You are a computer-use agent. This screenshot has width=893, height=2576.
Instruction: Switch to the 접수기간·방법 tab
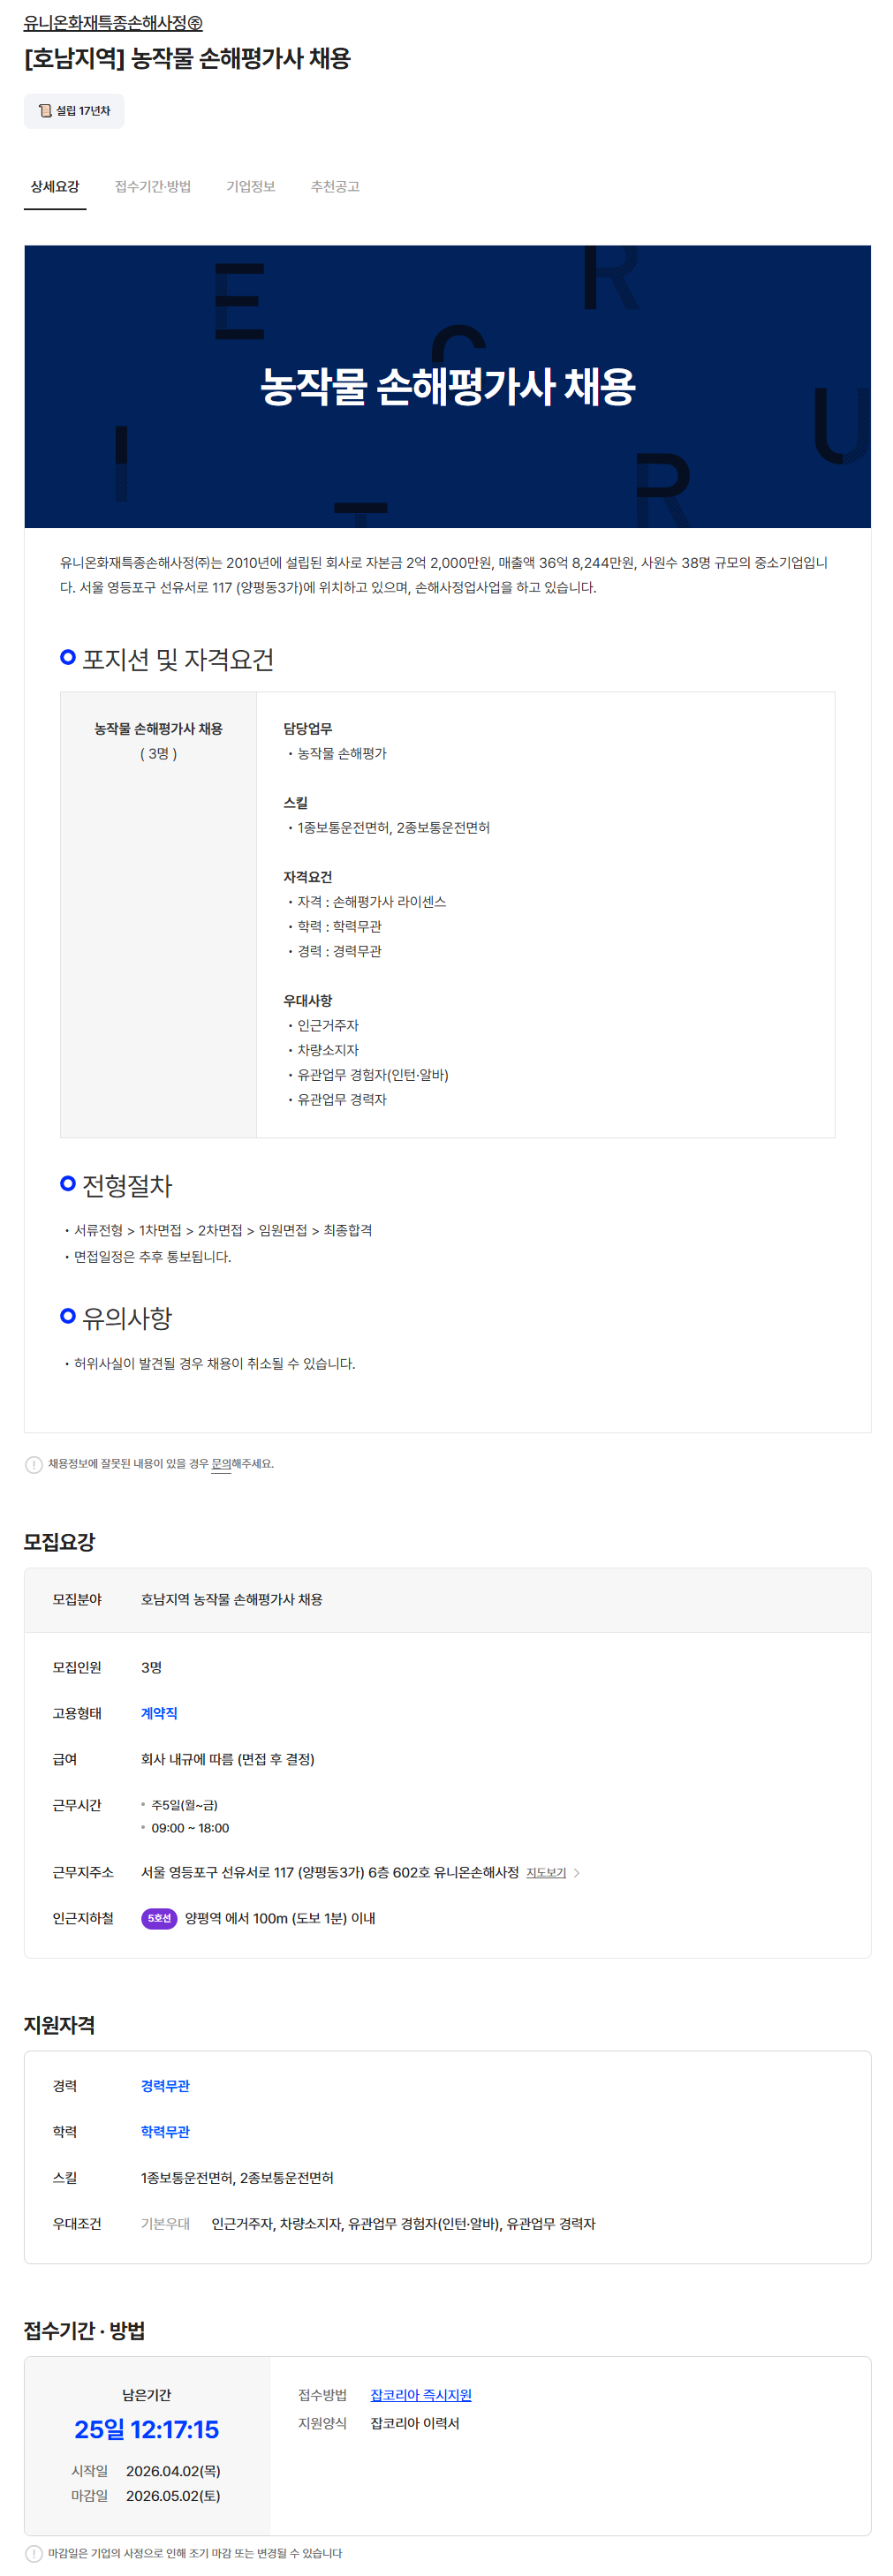pos(153,187)
